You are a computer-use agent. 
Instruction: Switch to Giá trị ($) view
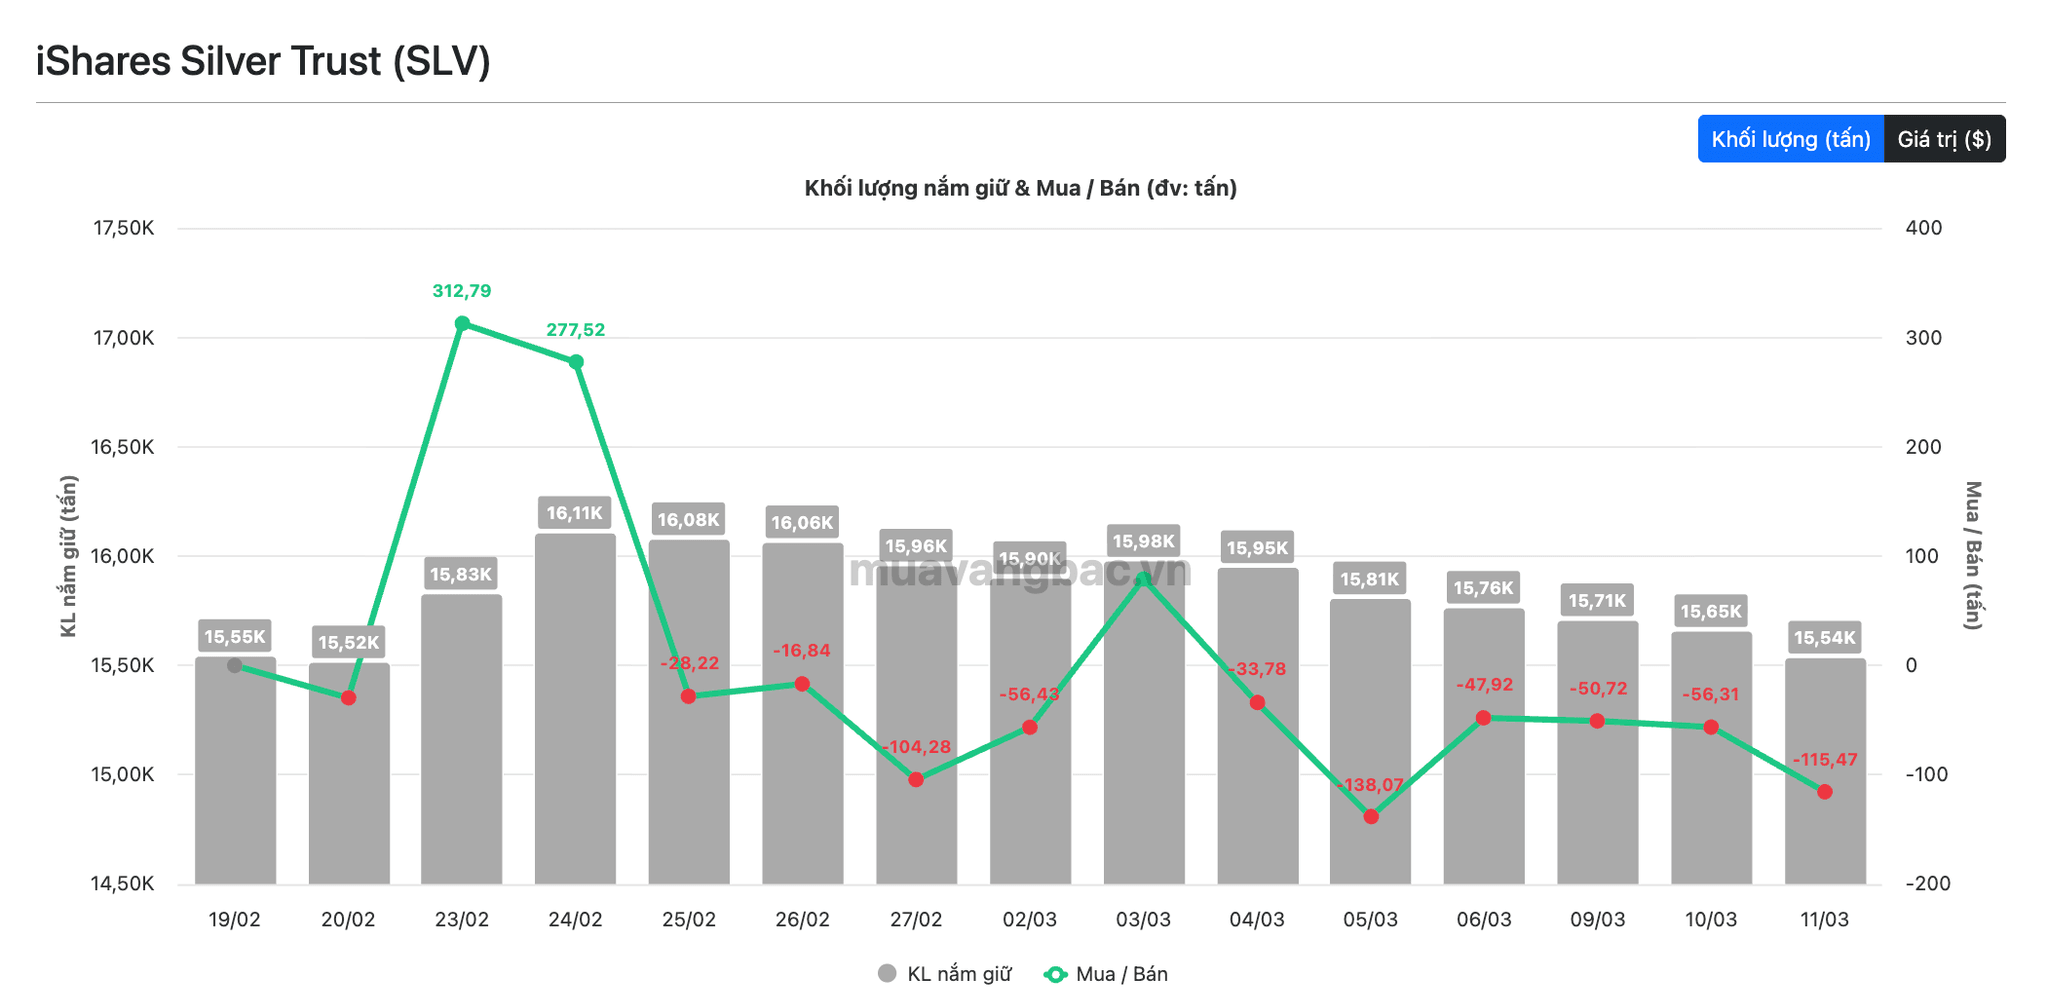(1944, 139)
